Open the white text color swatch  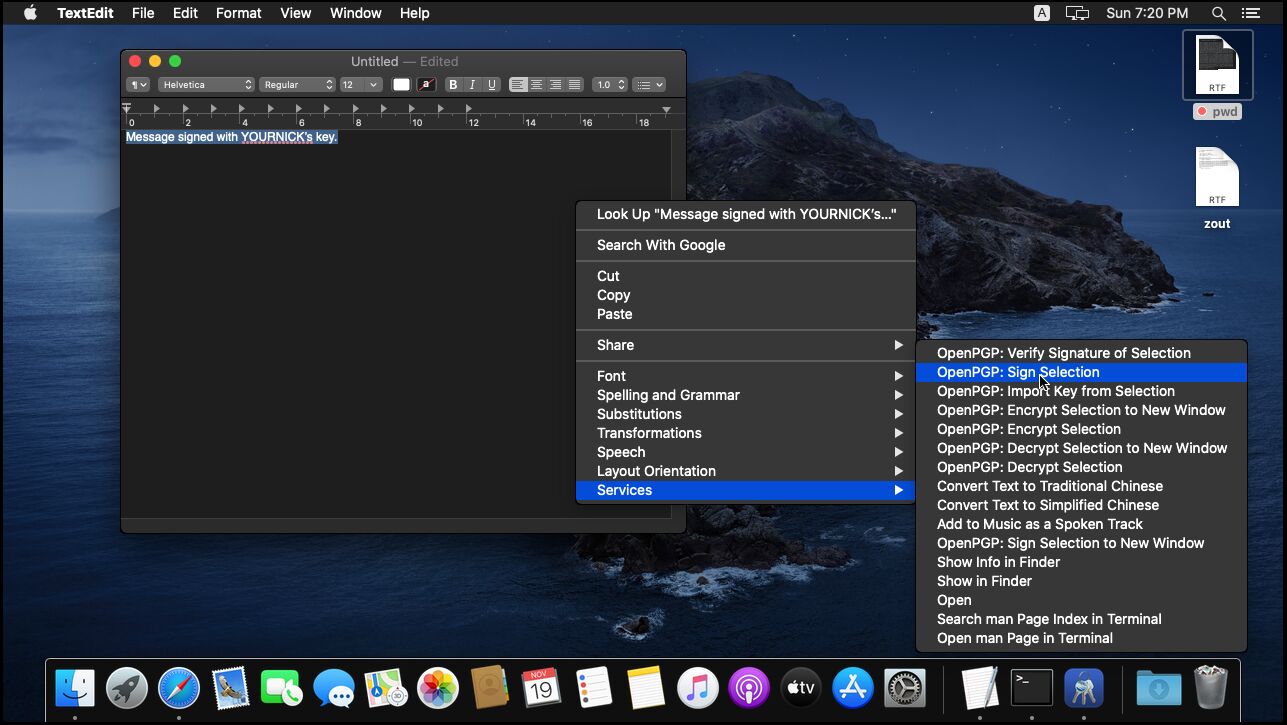click(401, 85)
